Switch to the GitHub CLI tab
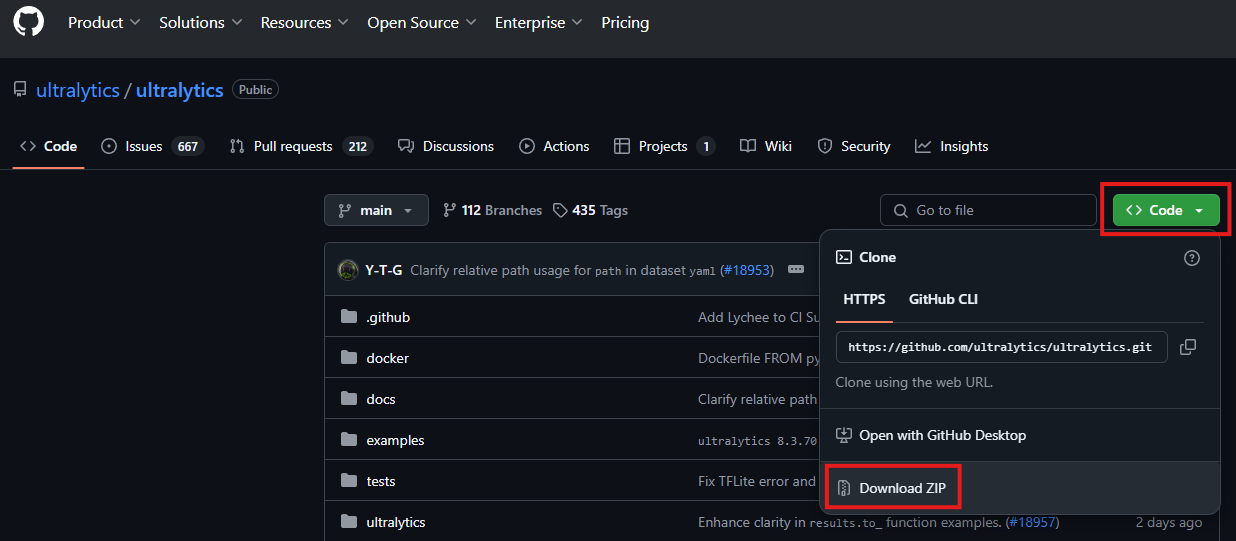Image resolution: width=1236 pixels, height=541 pixels. click(x=943, y=299)
